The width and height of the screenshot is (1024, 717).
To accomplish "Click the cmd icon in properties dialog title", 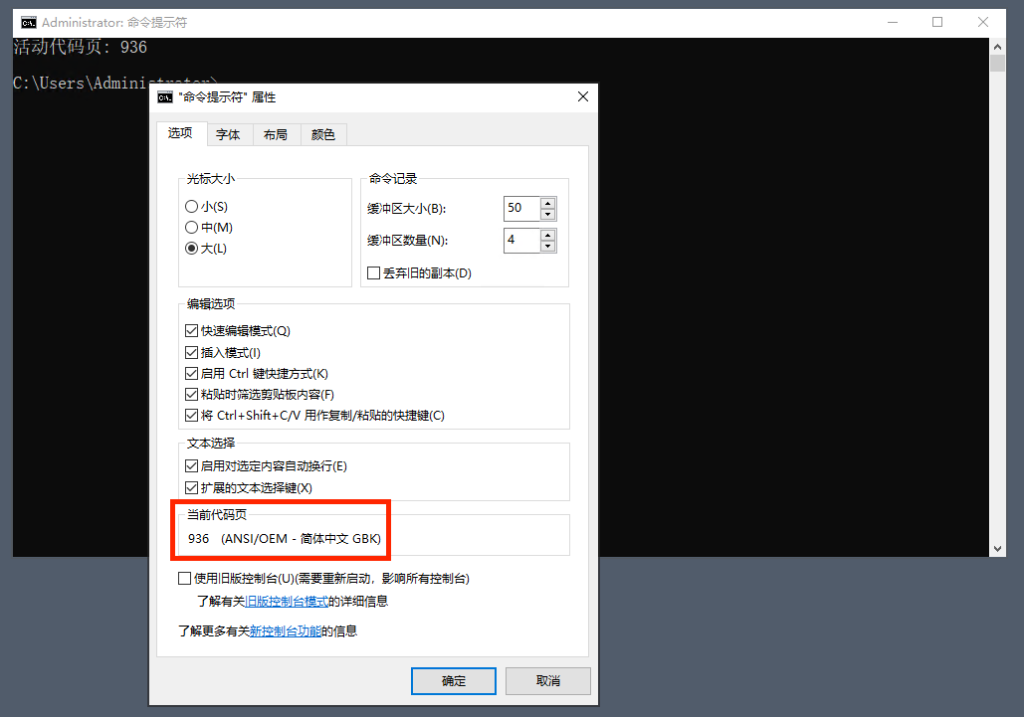I will (165, 97).
